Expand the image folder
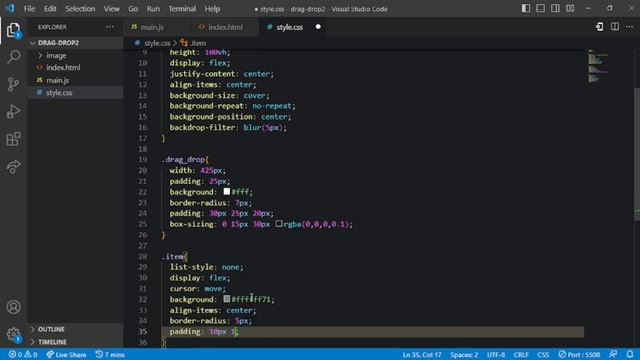Screen dimensions: 640x360 (76, 55)
